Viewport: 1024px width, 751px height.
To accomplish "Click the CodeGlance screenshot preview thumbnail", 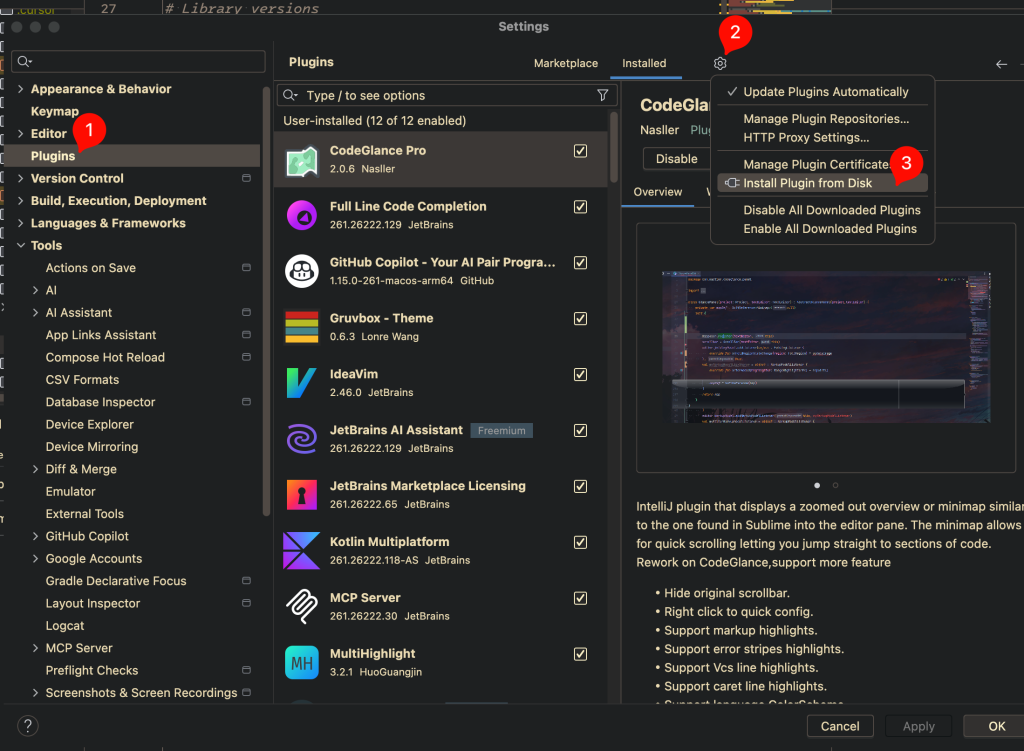I will [826, 347].
